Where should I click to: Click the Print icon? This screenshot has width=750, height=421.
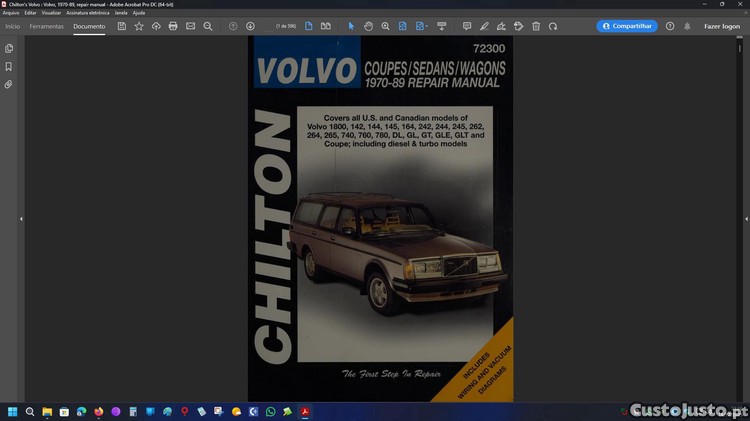pos(173,26)
